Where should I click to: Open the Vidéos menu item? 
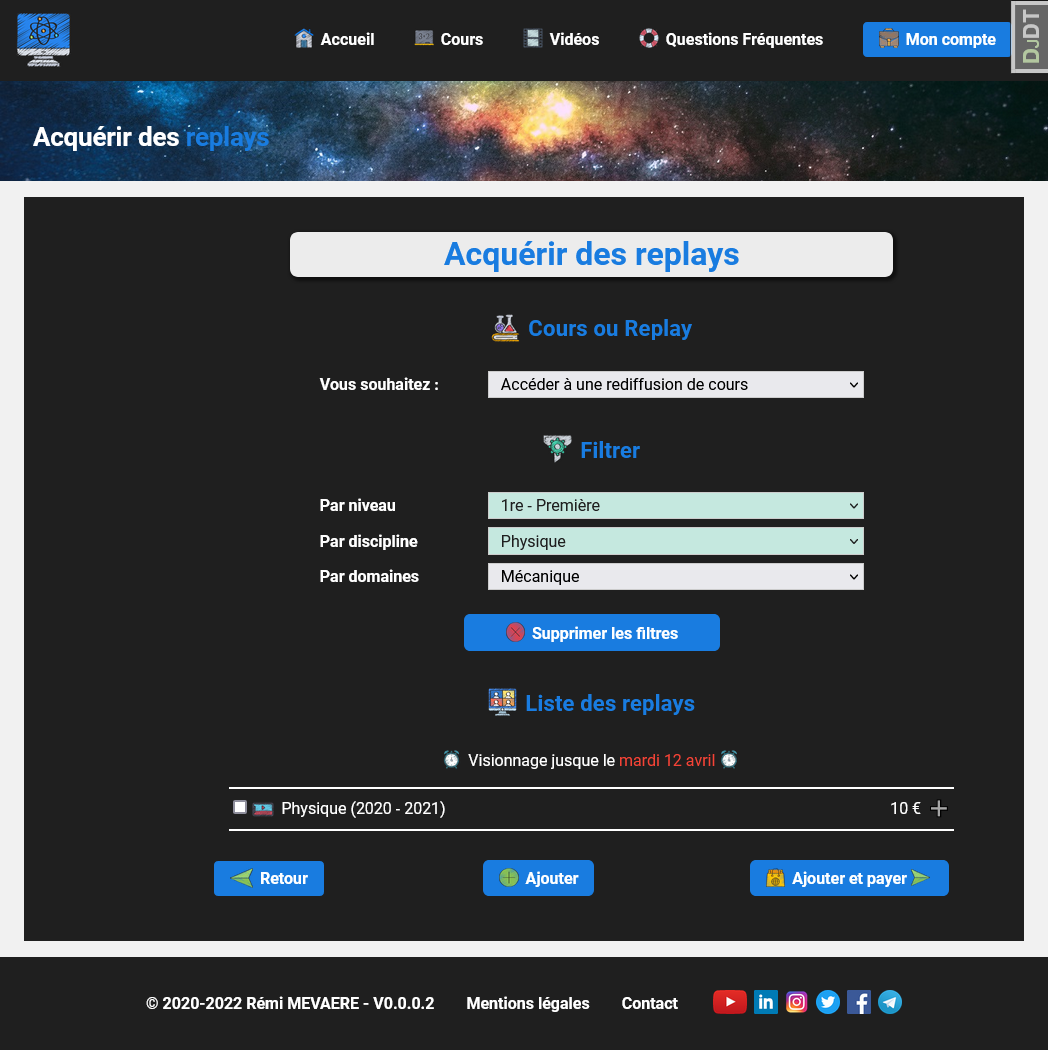[561, 40]
